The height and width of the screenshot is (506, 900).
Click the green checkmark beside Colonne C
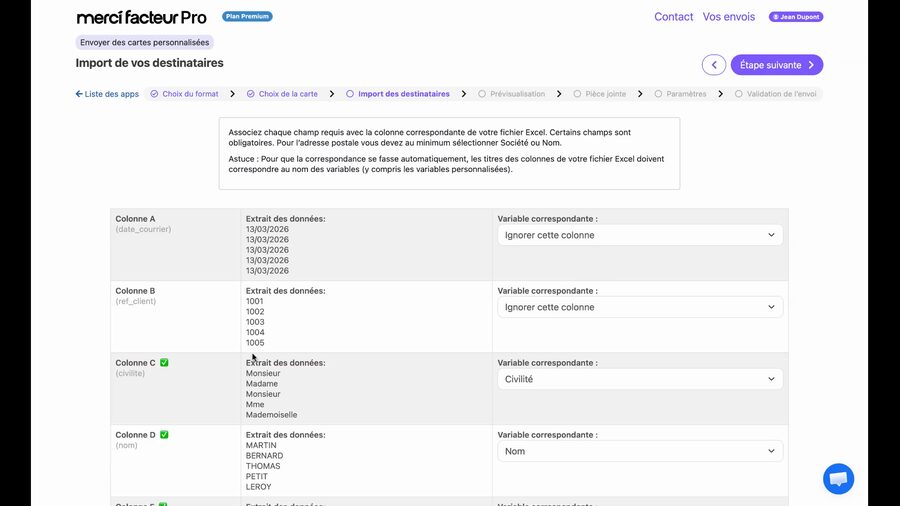[164, 363]
